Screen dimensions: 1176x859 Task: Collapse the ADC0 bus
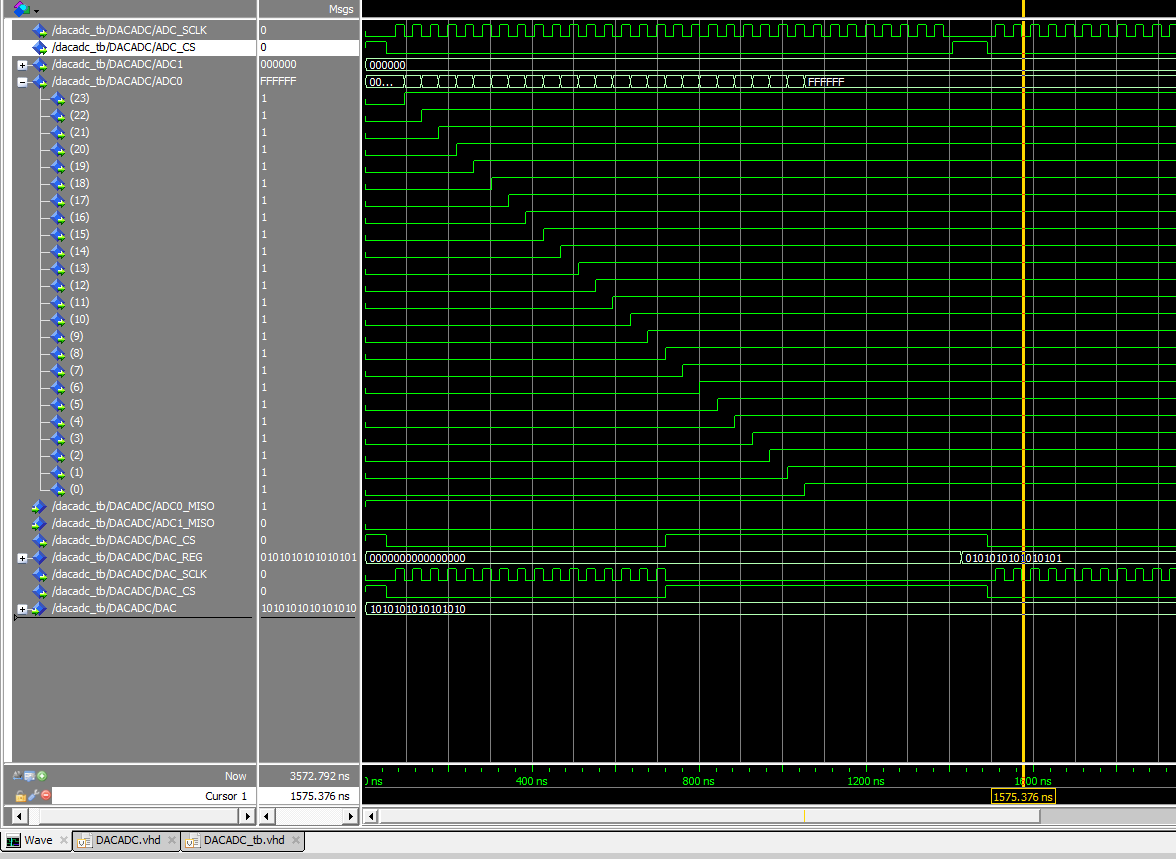(22, 83)
